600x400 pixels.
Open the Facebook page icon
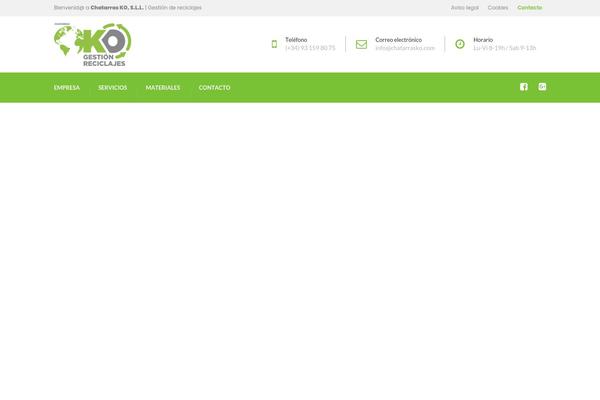524,87
